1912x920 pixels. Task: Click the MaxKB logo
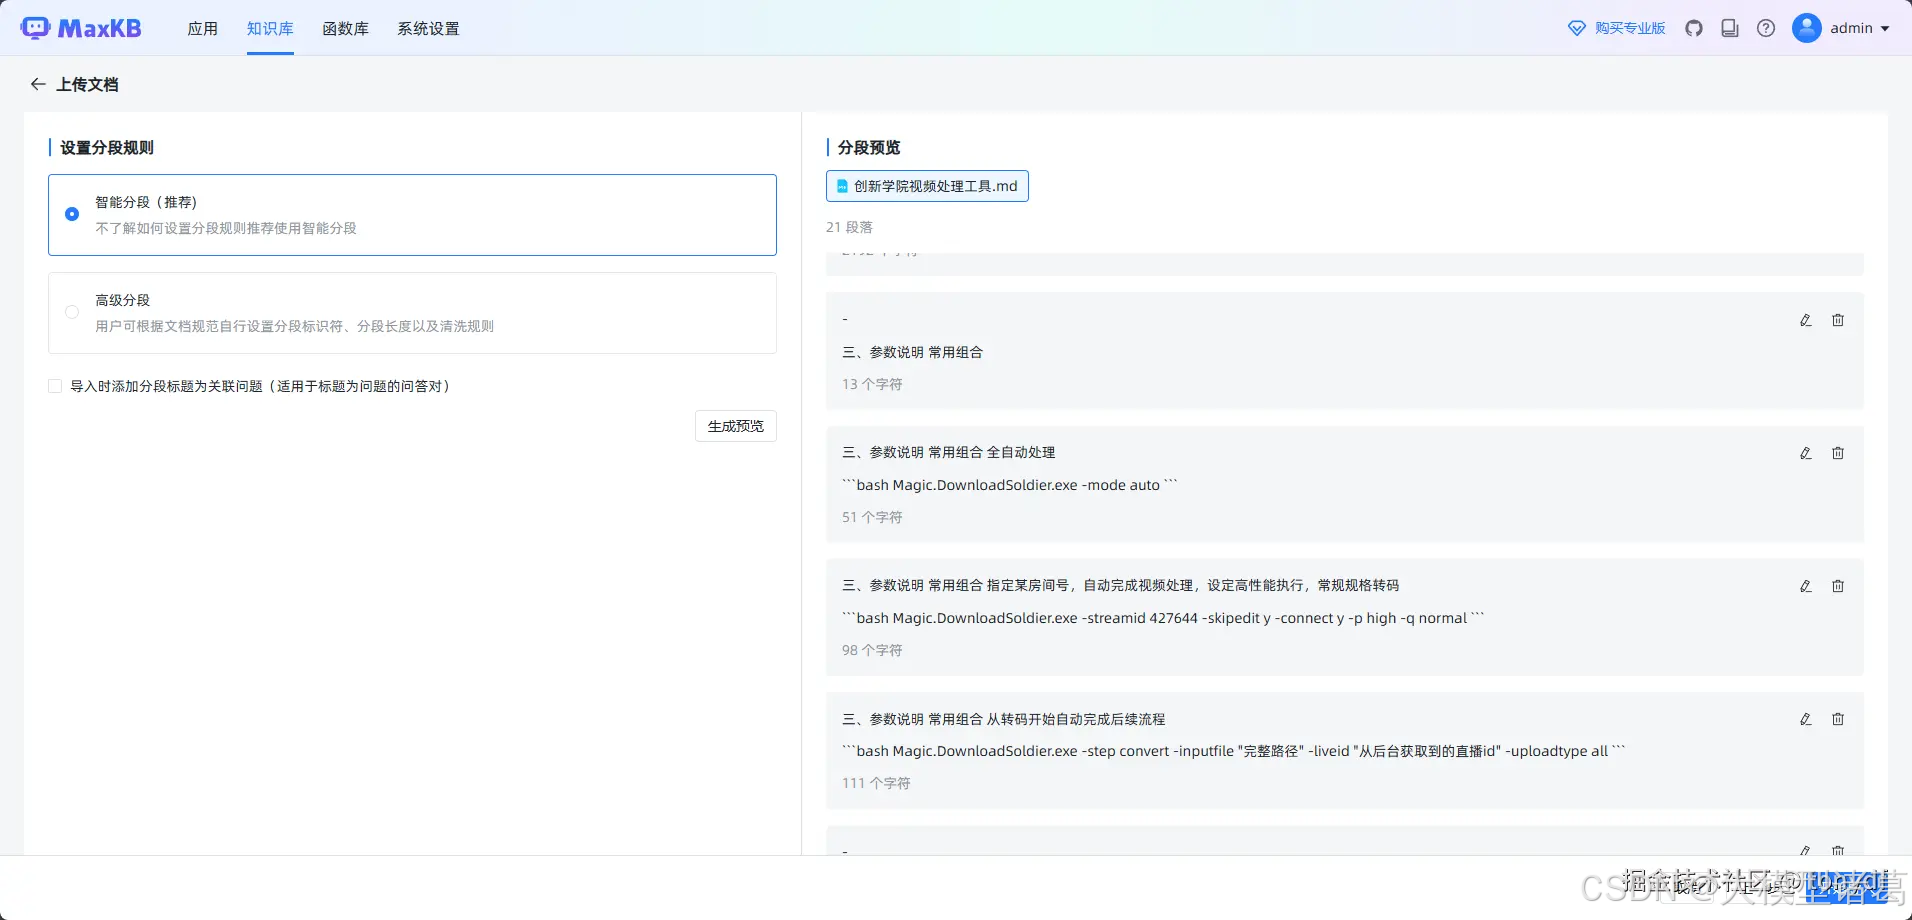81,28
